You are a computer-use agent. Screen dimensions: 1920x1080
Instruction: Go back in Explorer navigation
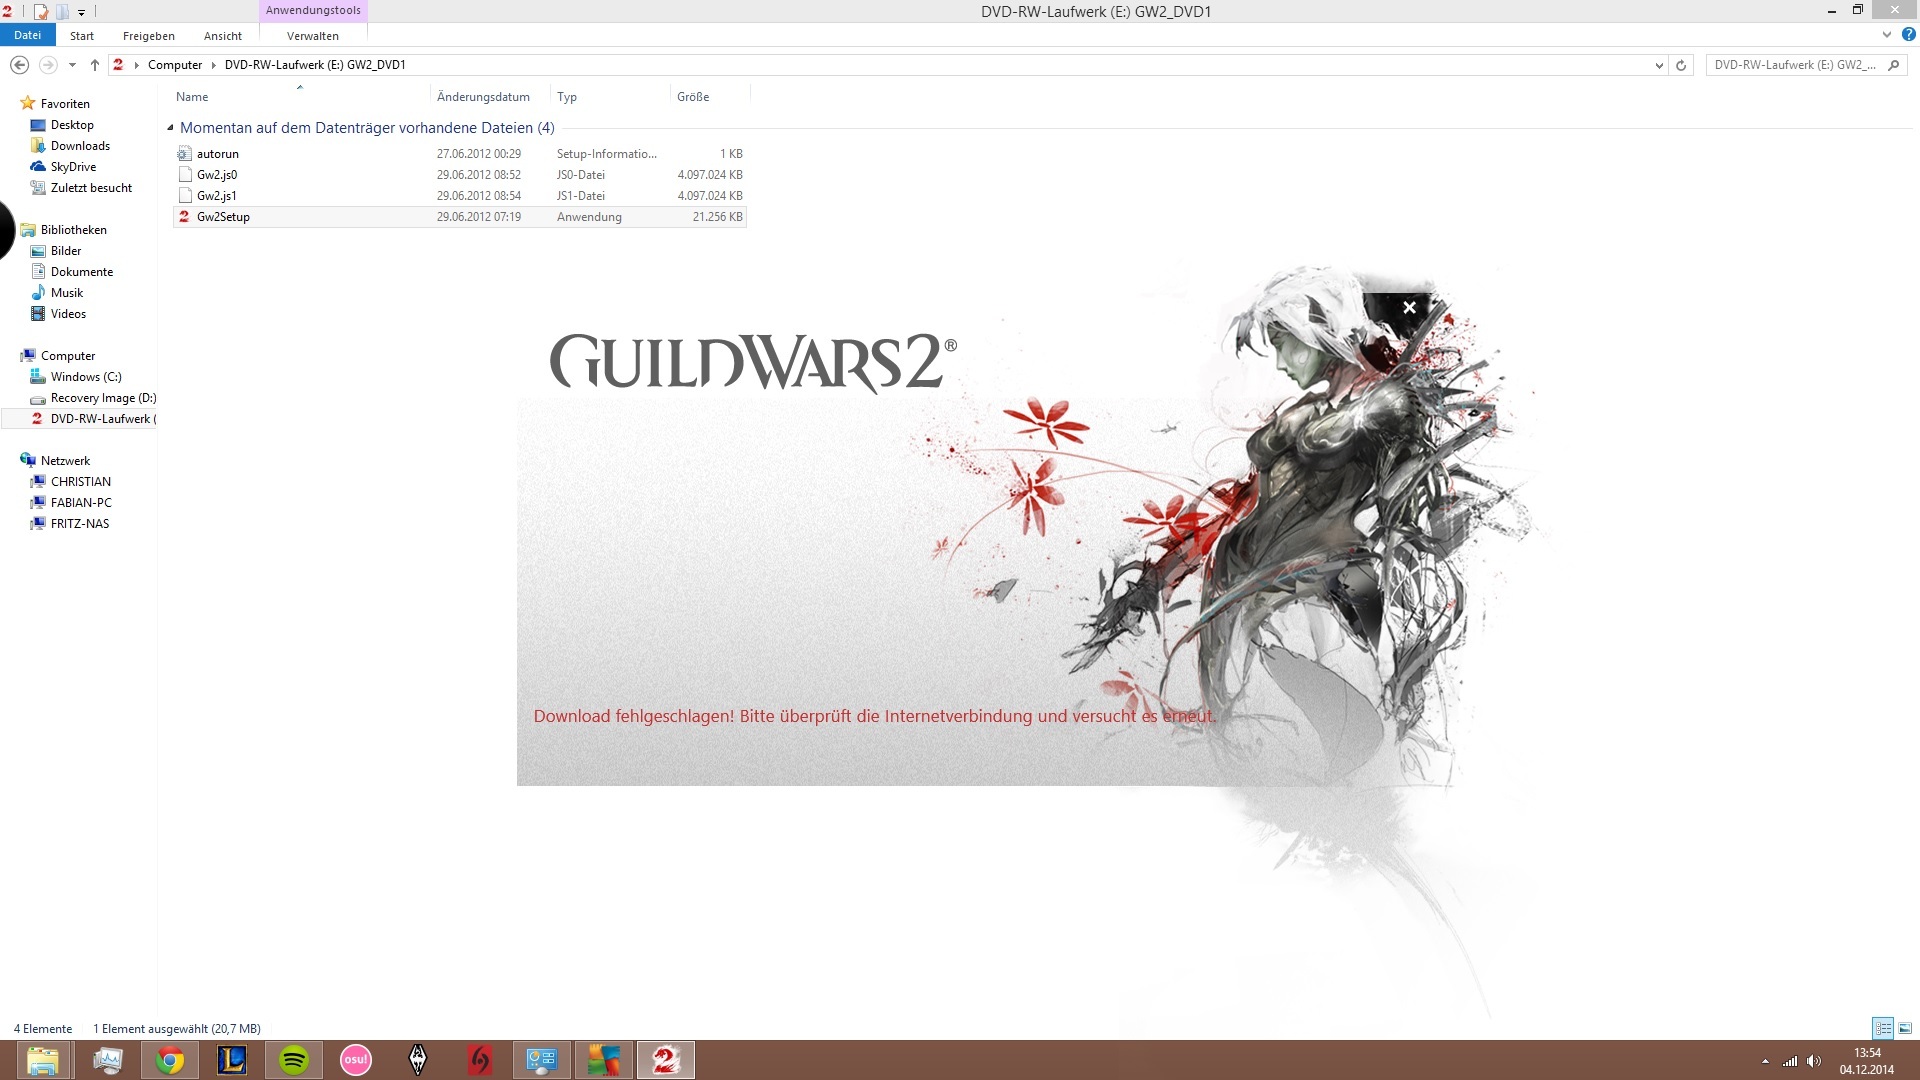[x=19, y=65]
